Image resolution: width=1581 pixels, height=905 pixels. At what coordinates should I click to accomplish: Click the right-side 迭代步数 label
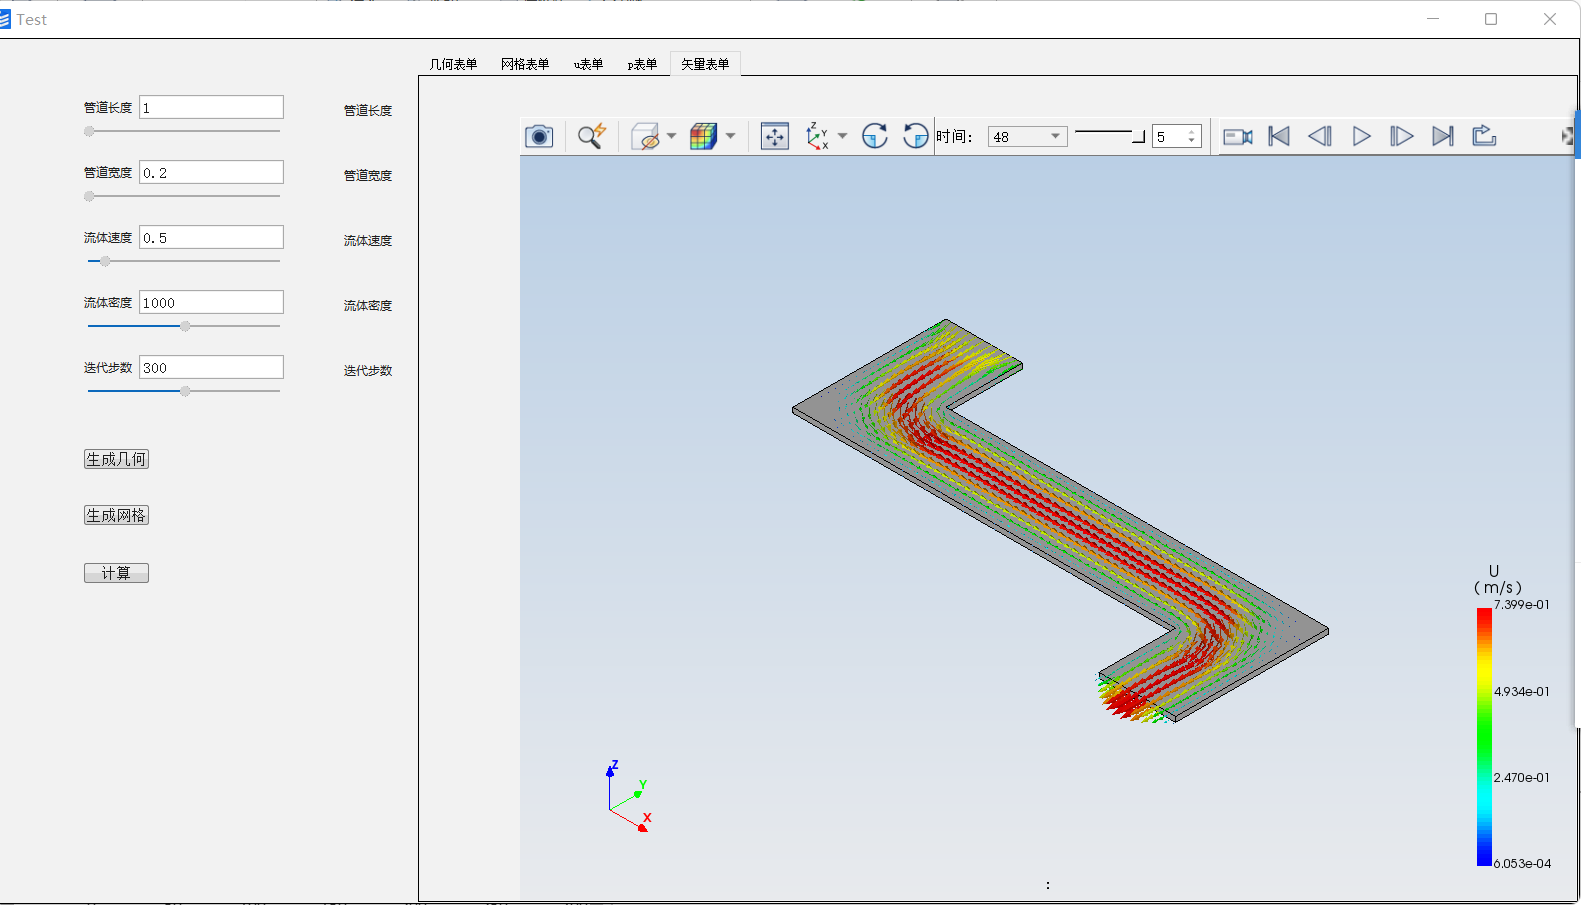368,371
